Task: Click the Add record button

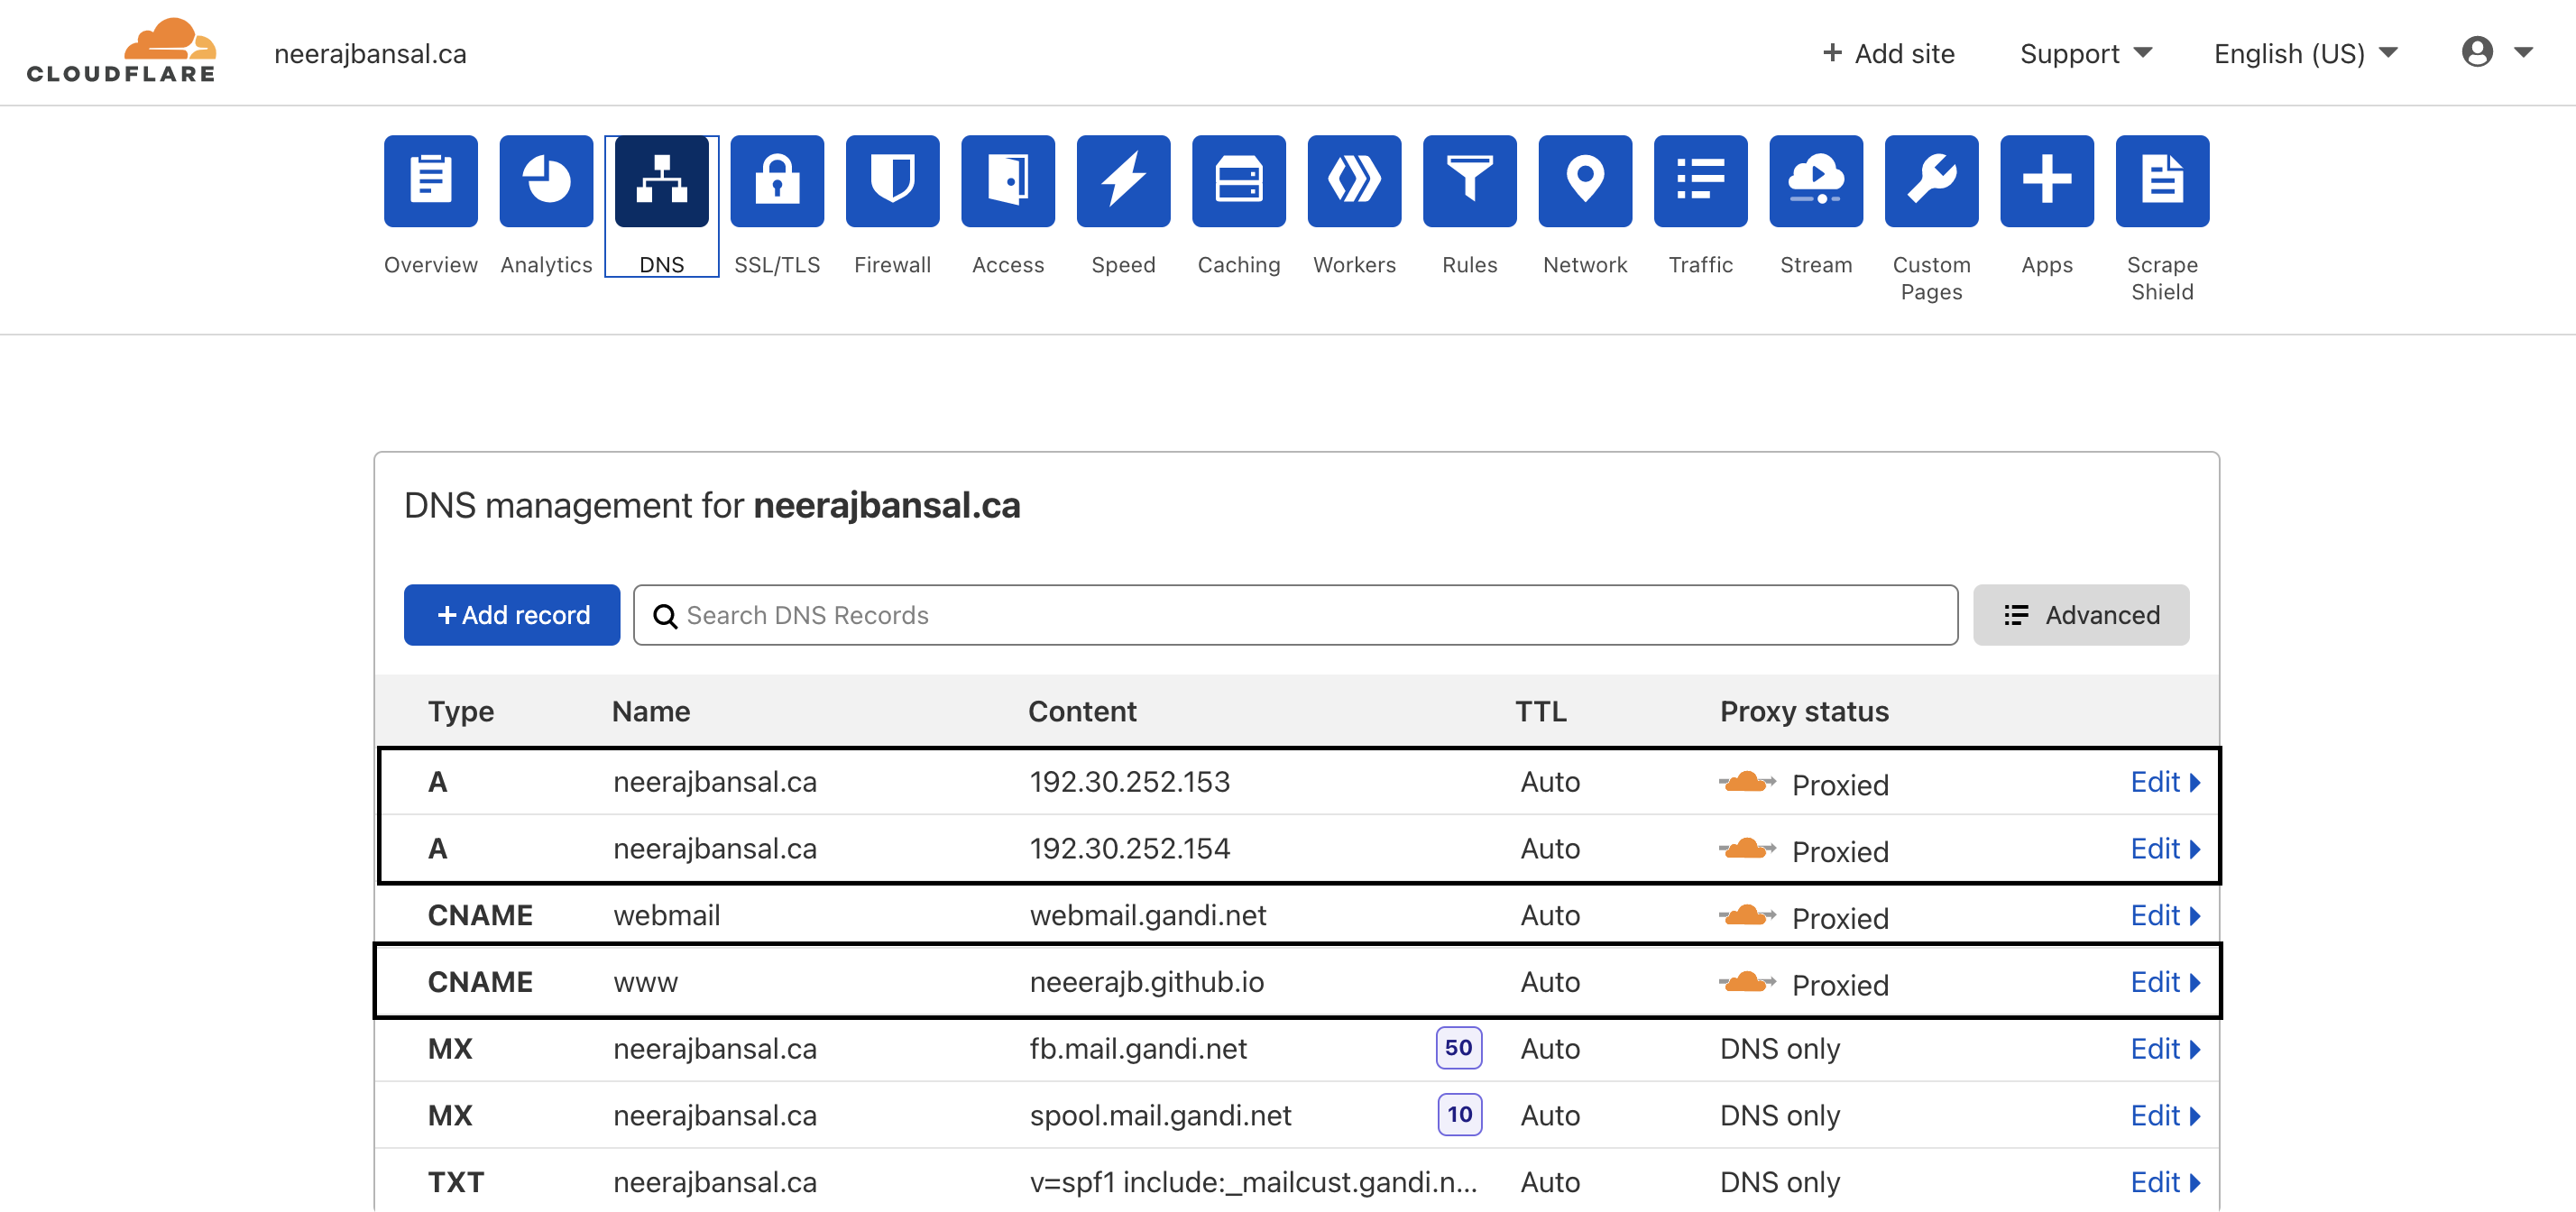Action: pyautogui.click(x=512, y=615)
